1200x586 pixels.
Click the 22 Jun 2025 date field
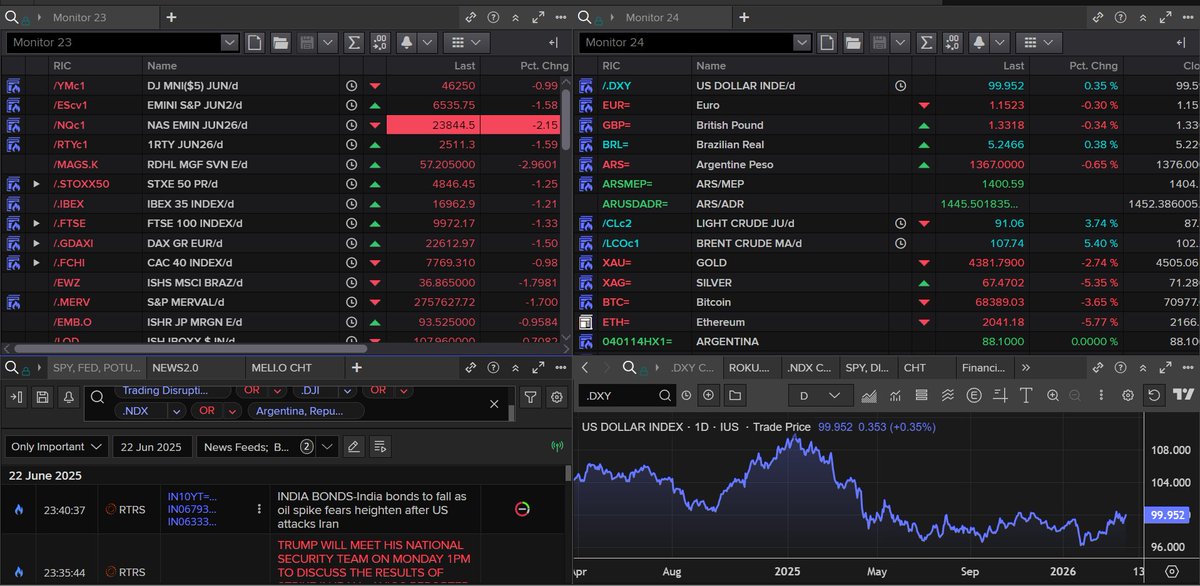click(153, 446)
